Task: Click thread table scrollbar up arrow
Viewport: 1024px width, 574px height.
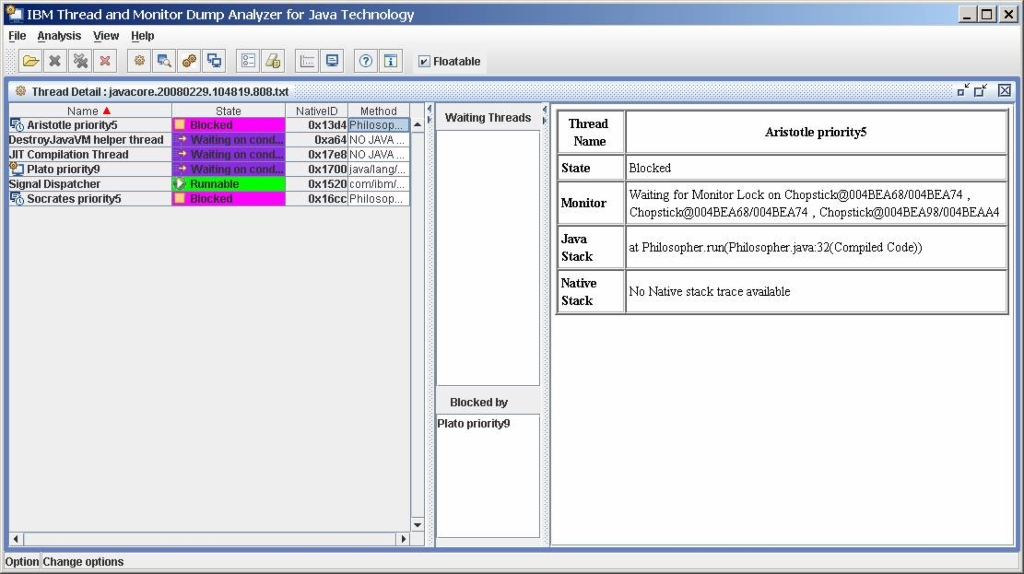Action: pyautogui.click(x=417, y=124)
